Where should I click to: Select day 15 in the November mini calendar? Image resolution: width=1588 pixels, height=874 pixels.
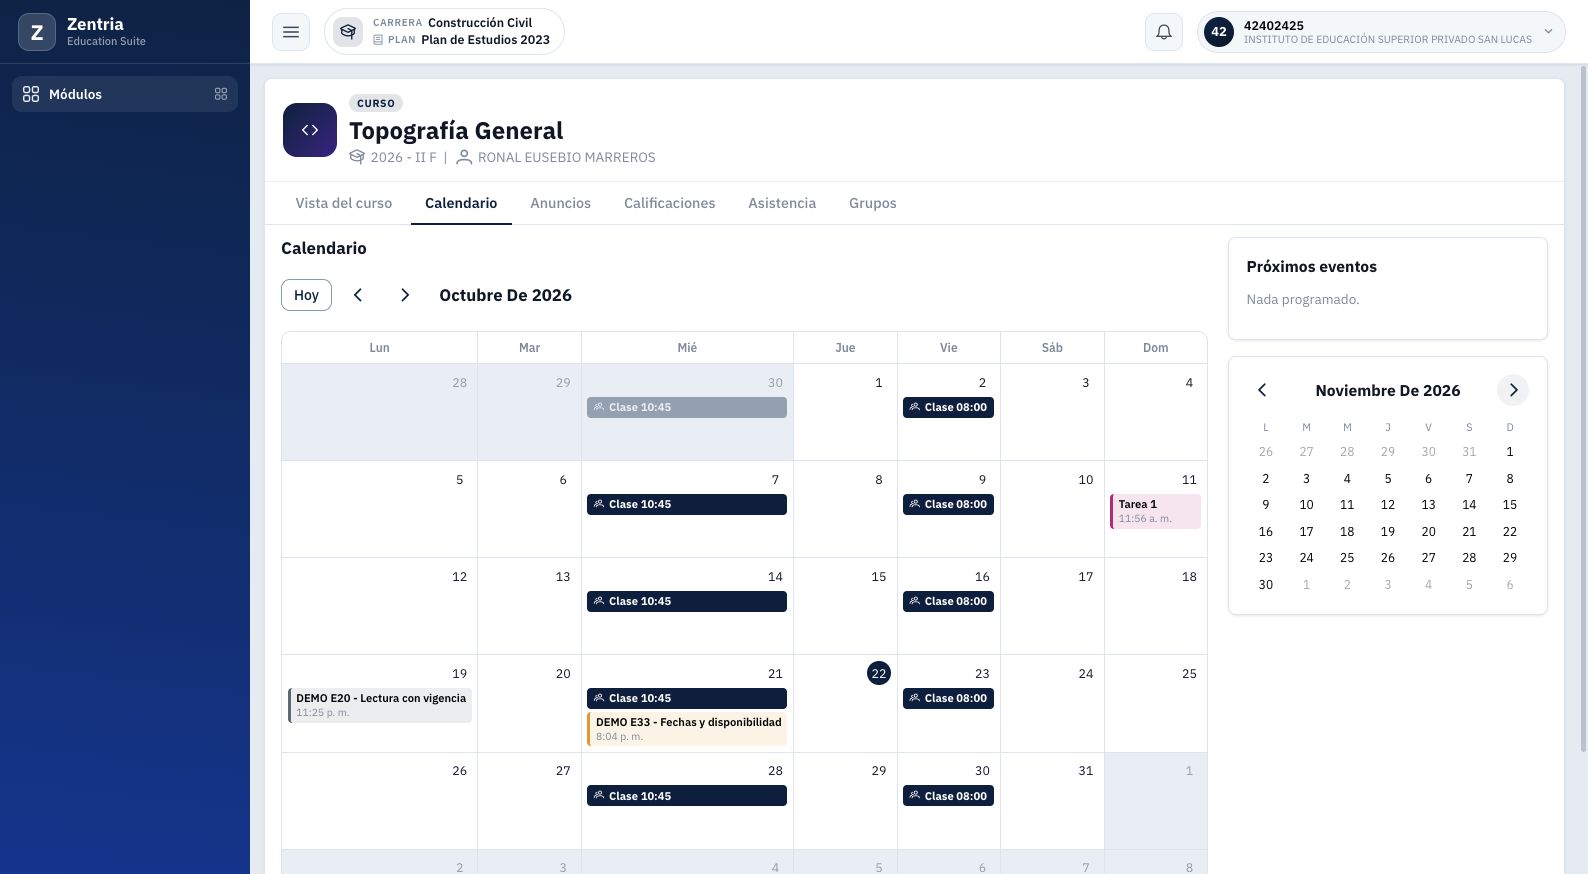[1510, 505]
